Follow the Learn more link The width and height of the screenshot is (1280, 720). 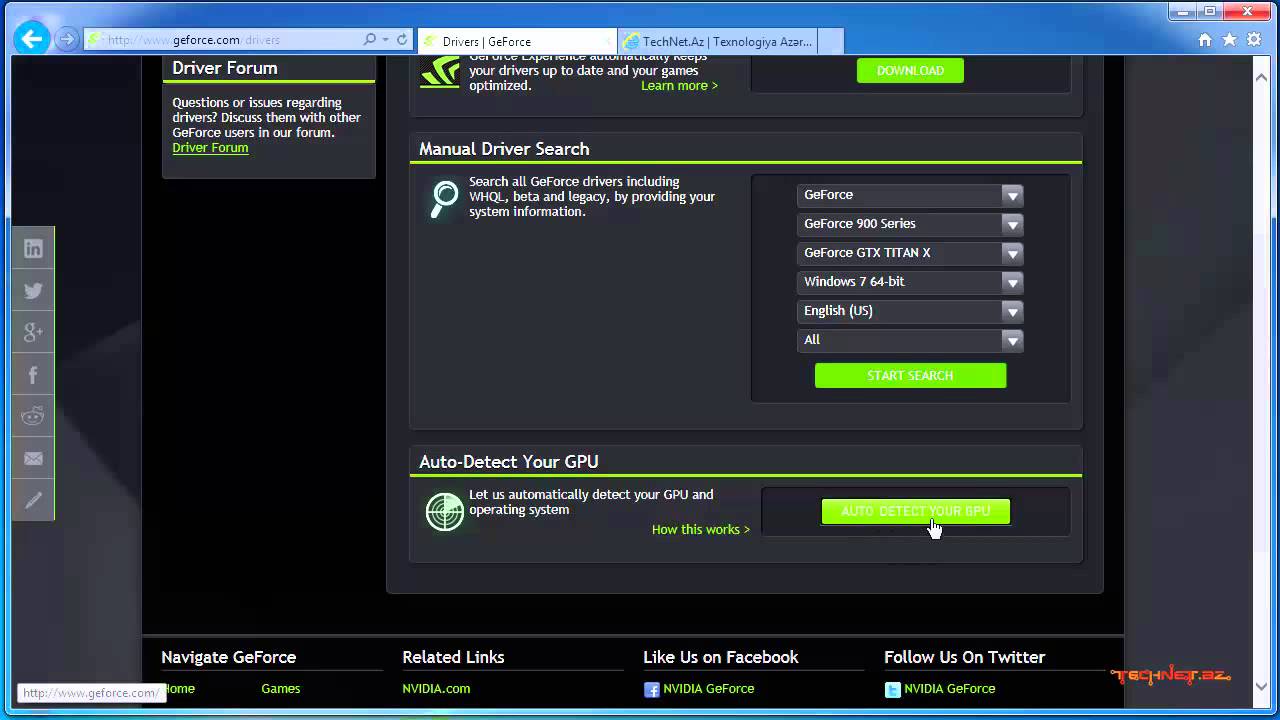coord(679,86)
